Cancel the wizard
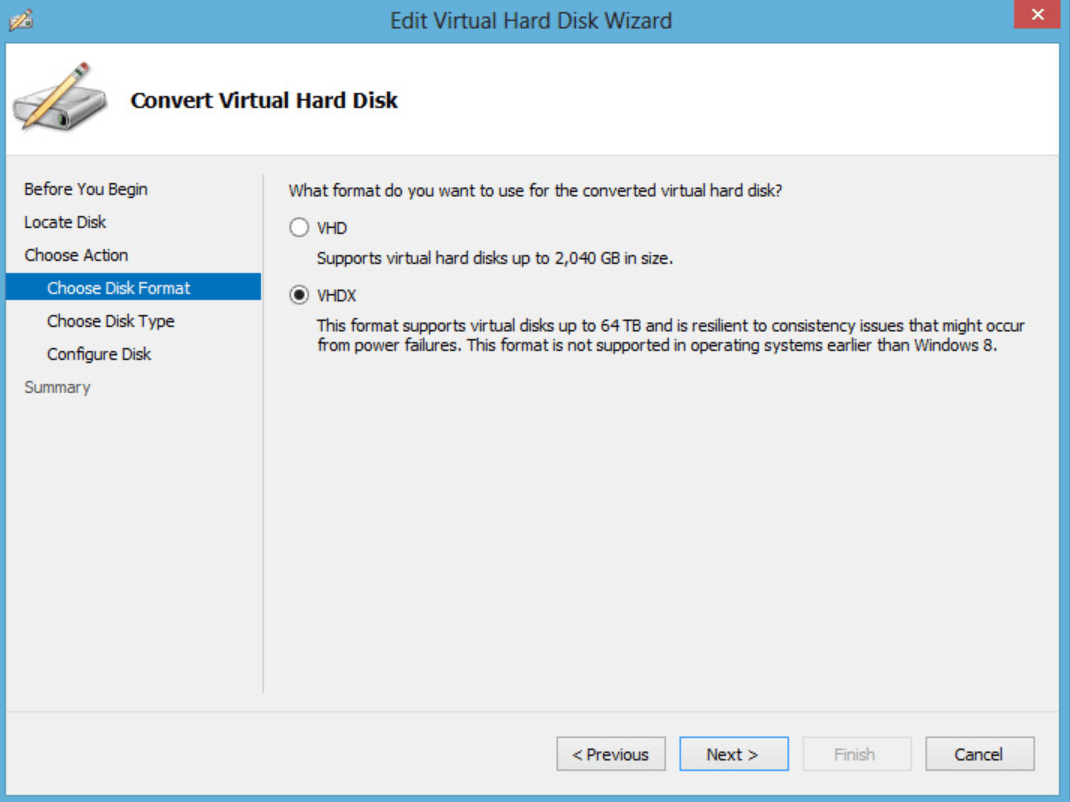This screenshot has height=802, width=1070. [979, 754]
